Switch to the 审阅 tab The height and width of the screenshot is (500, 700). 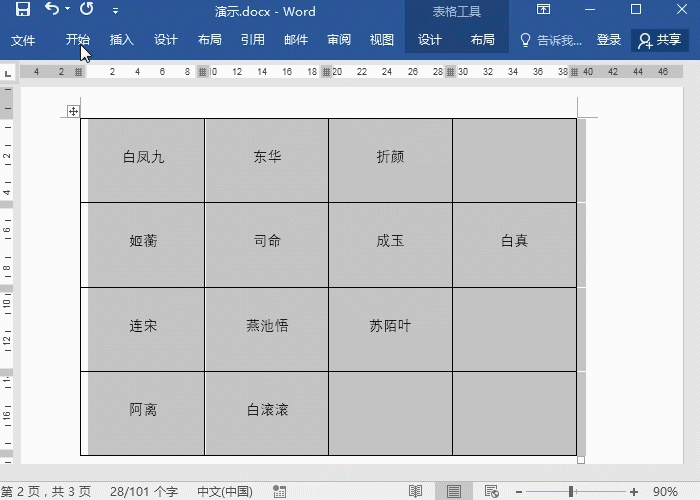click(339, 40)
